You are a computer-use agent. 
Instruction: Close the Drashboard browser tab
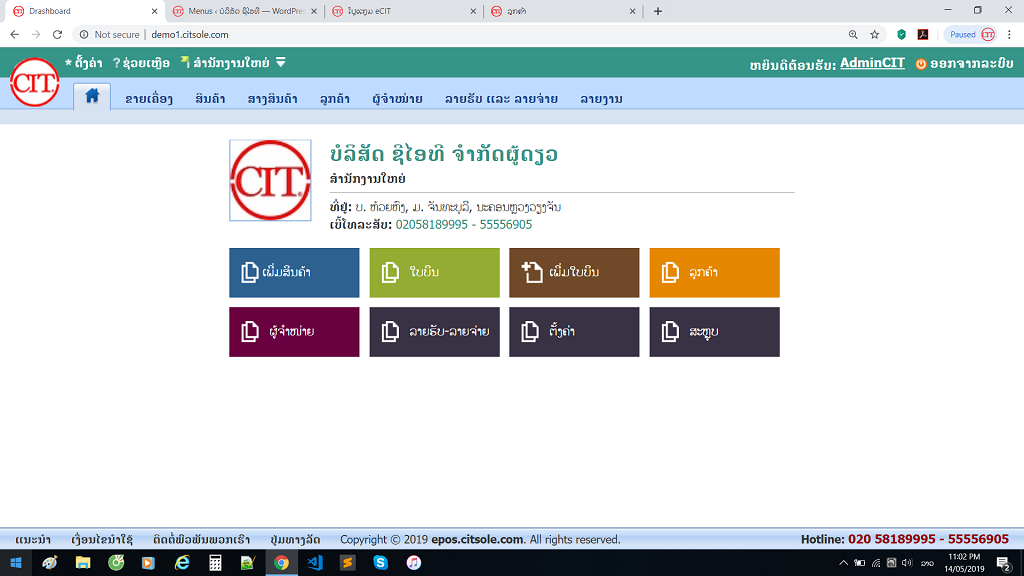tap(154, 11)
